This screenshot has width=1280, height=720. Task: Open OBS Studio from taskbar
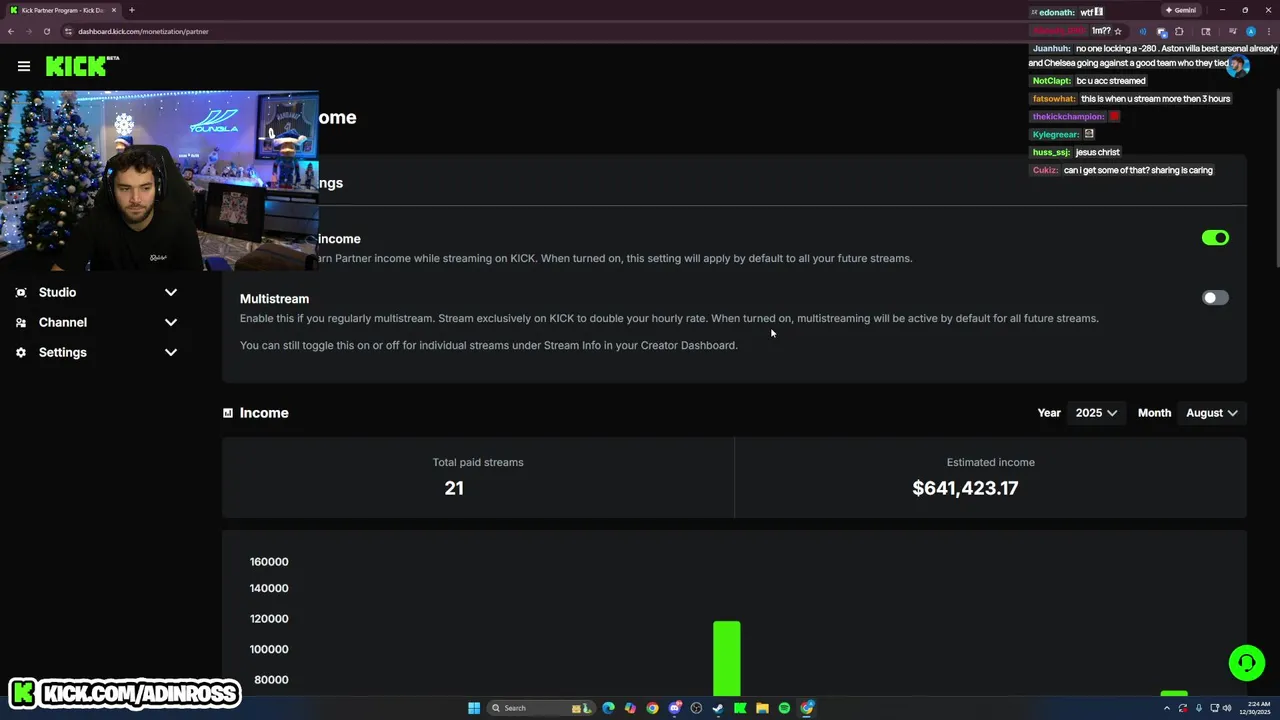(x=696, y=708)
